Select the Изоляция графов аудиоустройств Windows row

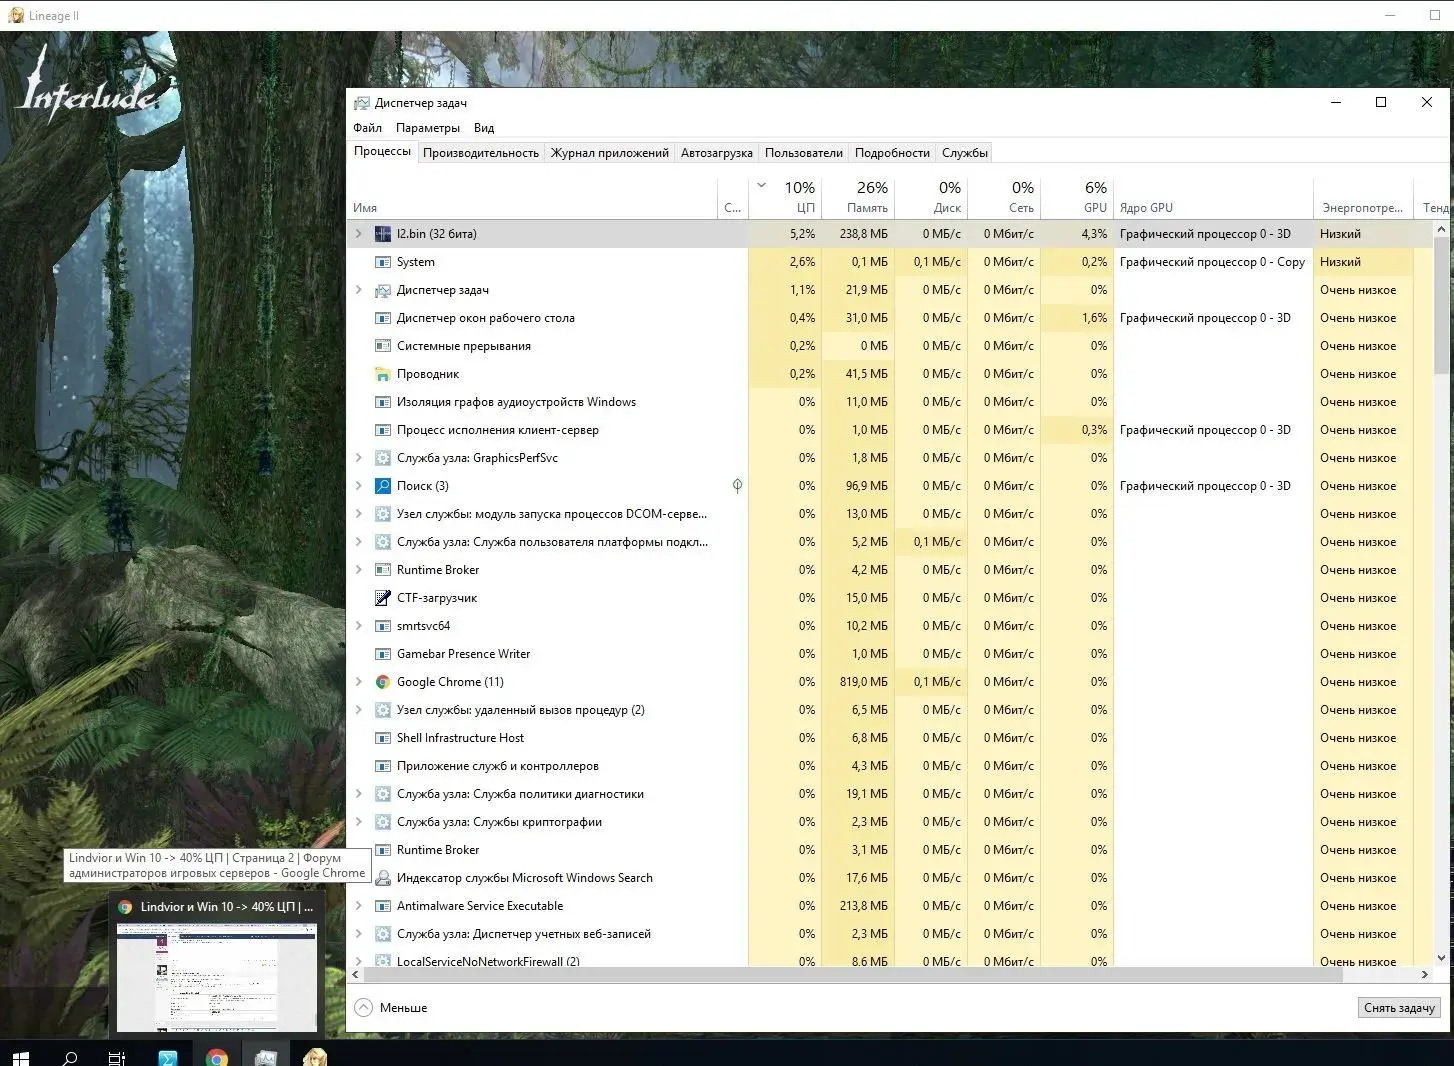(890, 402)
